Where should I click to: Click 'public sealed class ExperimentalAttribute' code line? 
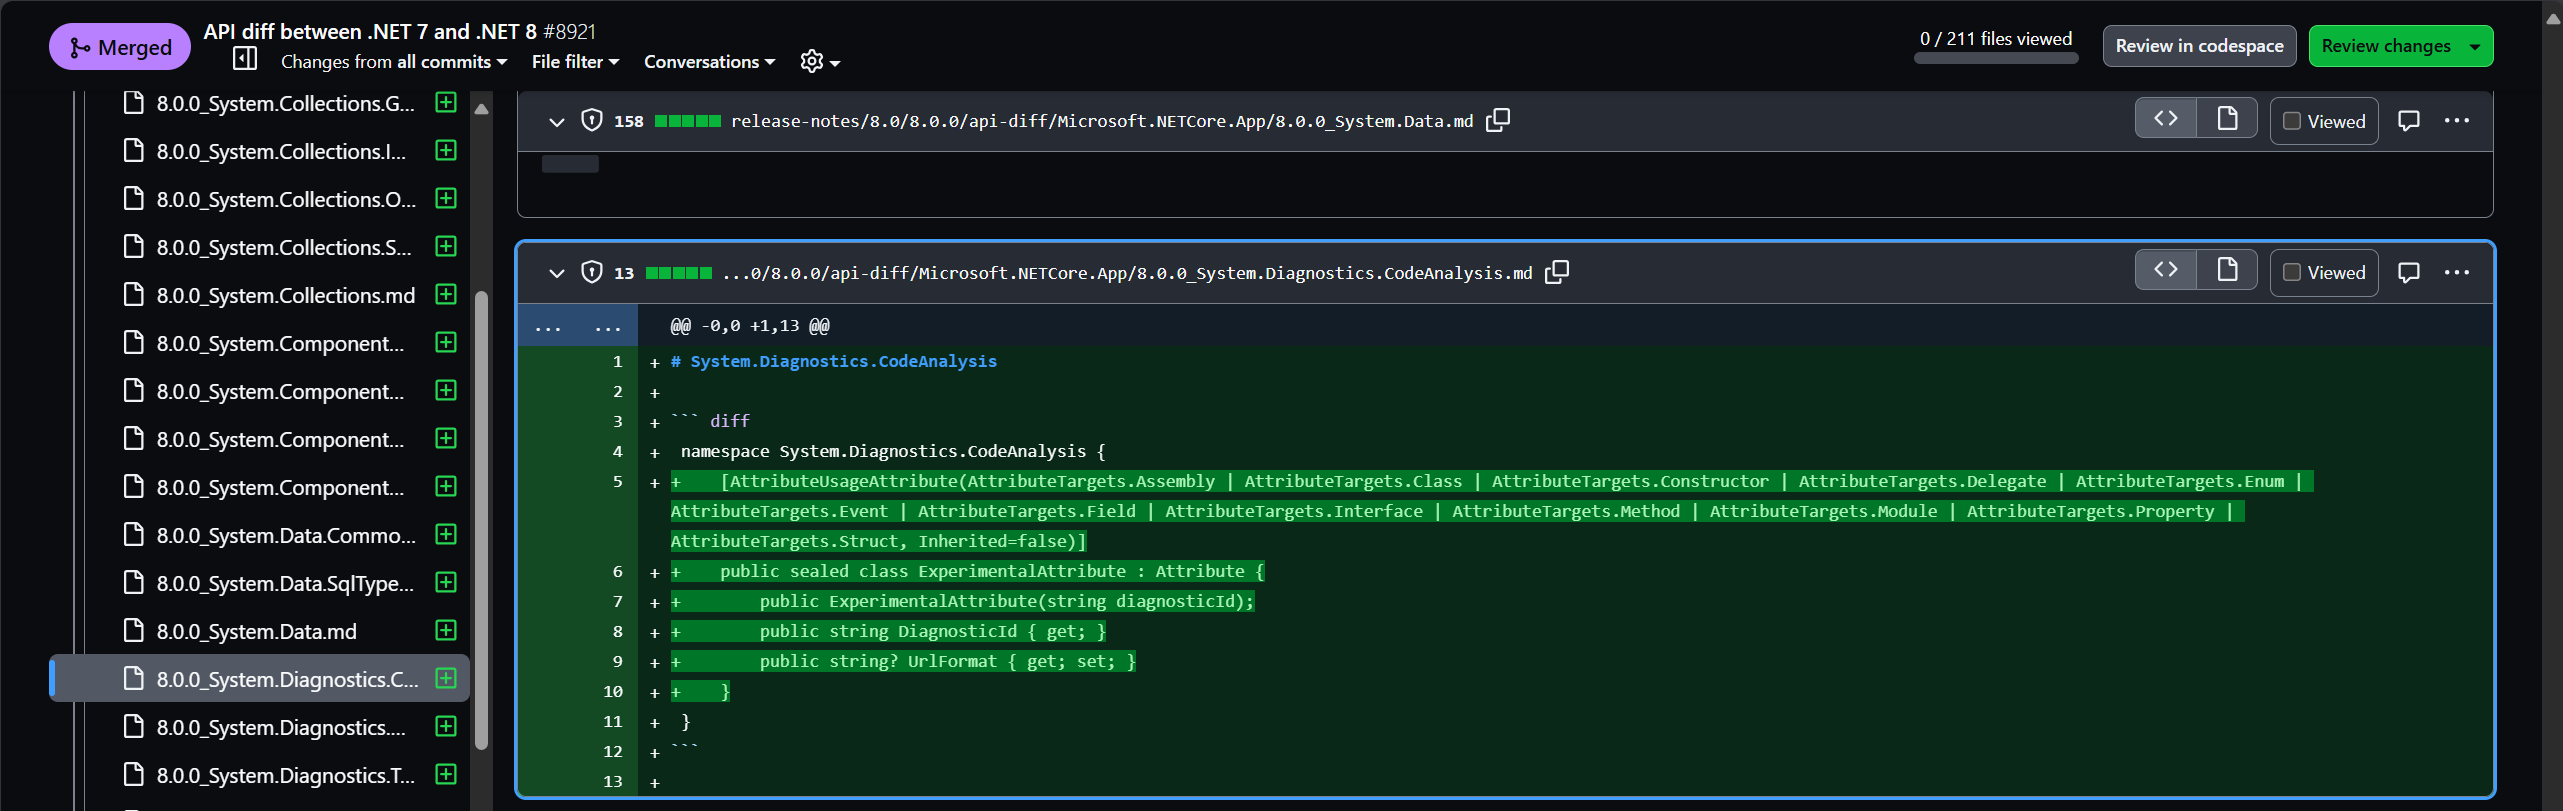pos(967,572)
